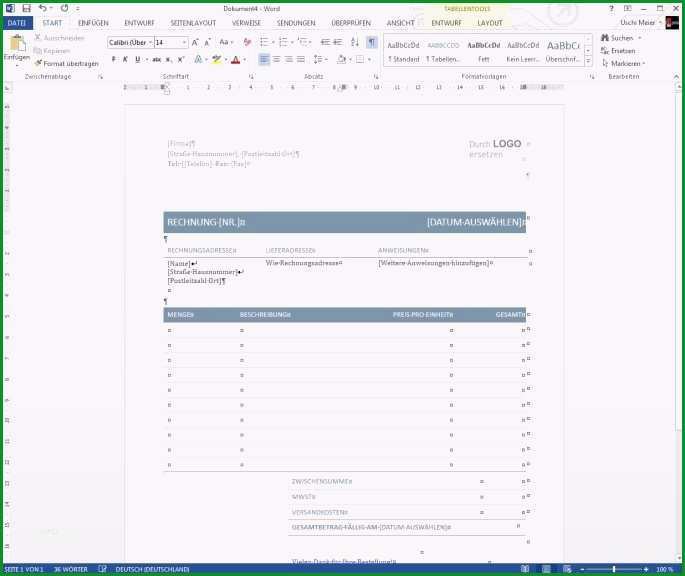Click the 100 % zoom level
The image size is (685, 576).
(664, 569)
